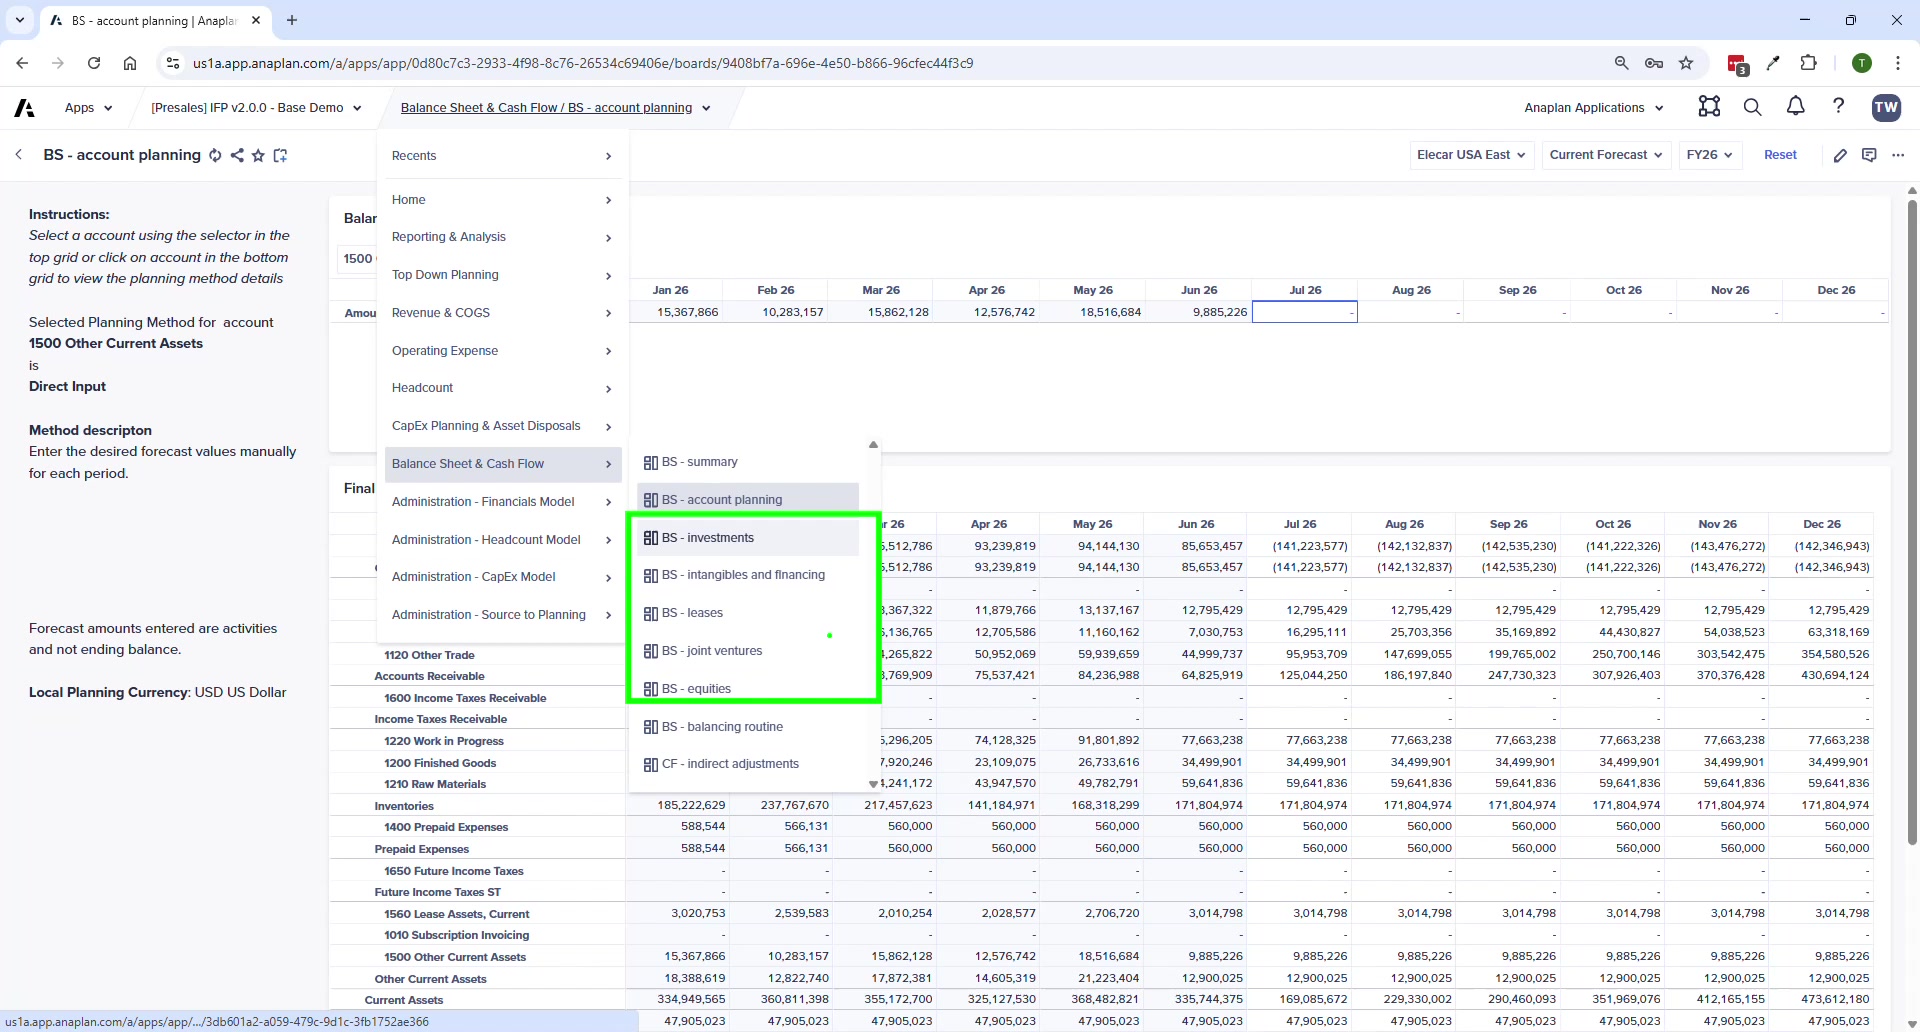Click the Reset button
This screenshot has width=1920, height=1032.
click(1781, 155)
